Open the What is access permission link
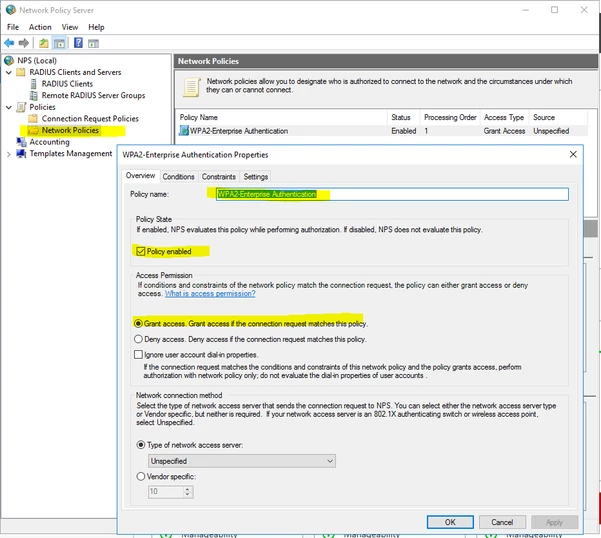601x538 pixels. pyautogui.click(x=210, y=294)
